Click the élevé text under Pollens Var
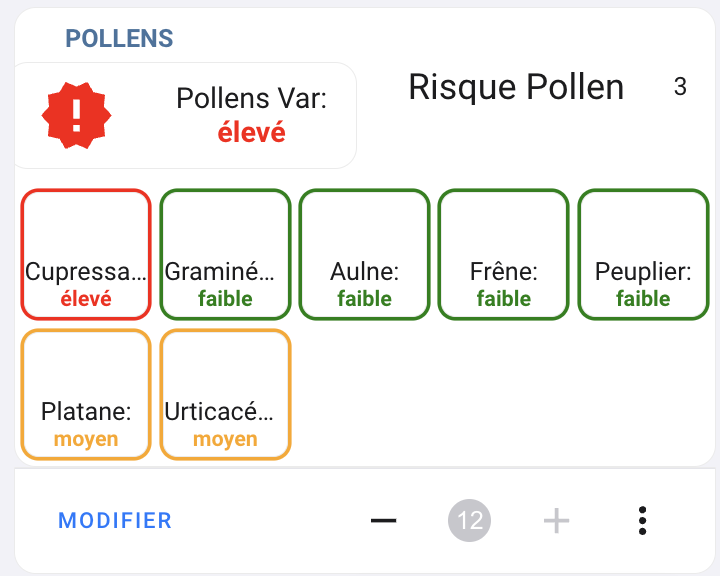This screenshot has height=576, width=720. [x=251, y=132]
